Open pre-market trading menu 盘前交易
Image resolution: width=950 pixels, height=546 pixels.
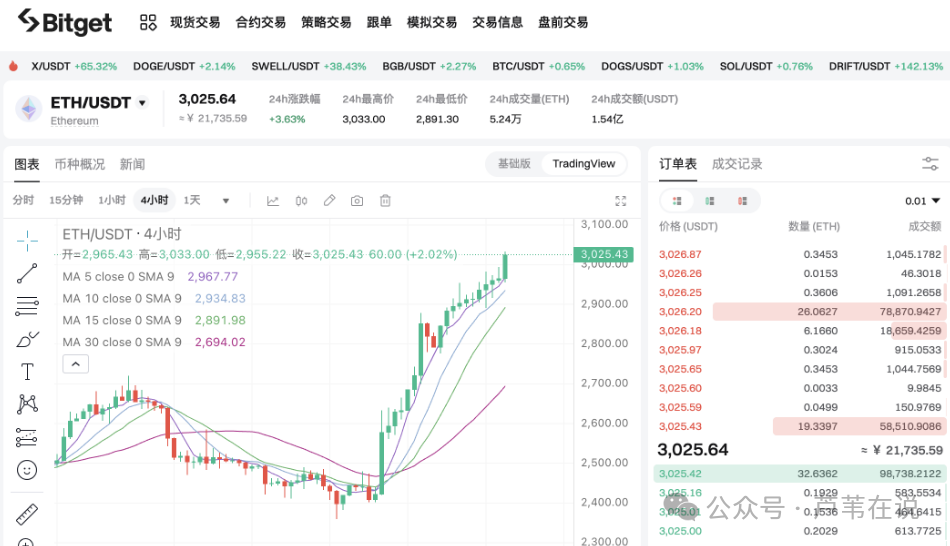coord(563,23)
